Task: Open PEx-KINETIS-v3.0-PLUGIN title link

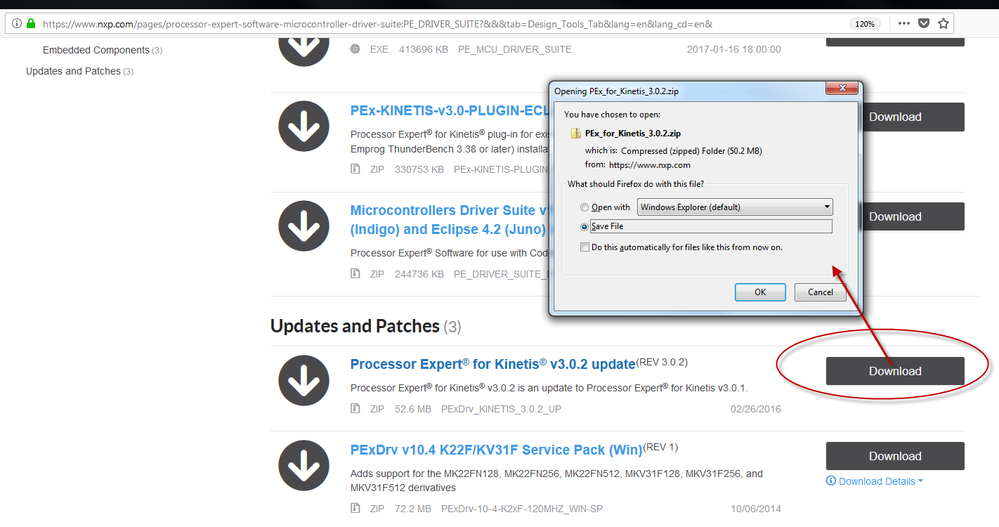Action: (449, 111)
